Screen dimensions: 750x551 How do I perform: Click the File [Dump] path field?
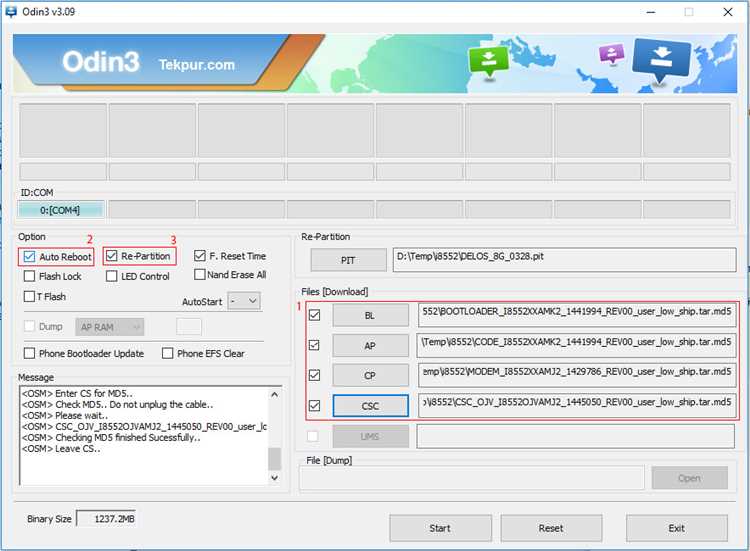(472, 478)
